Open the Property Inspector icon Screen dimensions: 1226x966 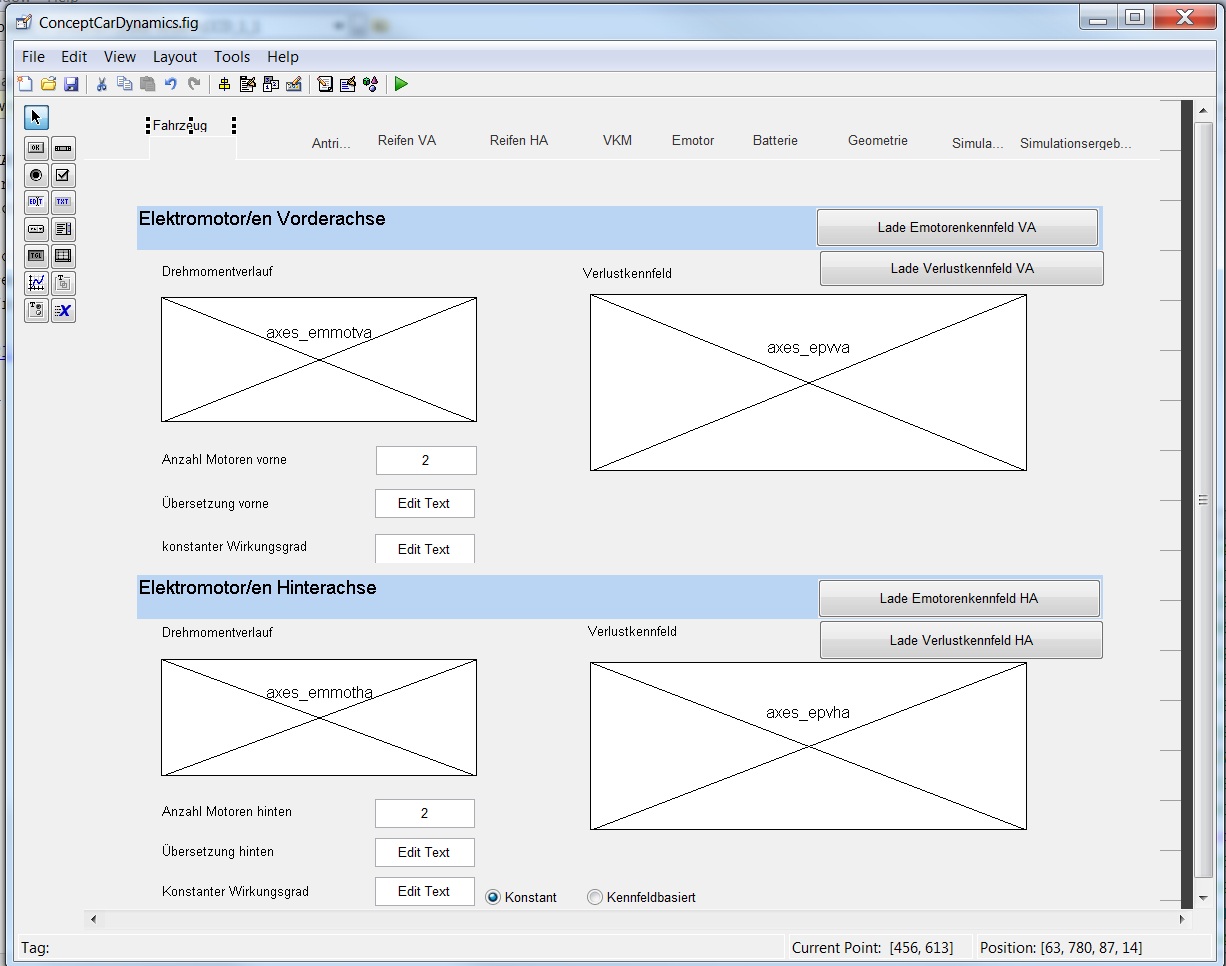click(348, 84)
